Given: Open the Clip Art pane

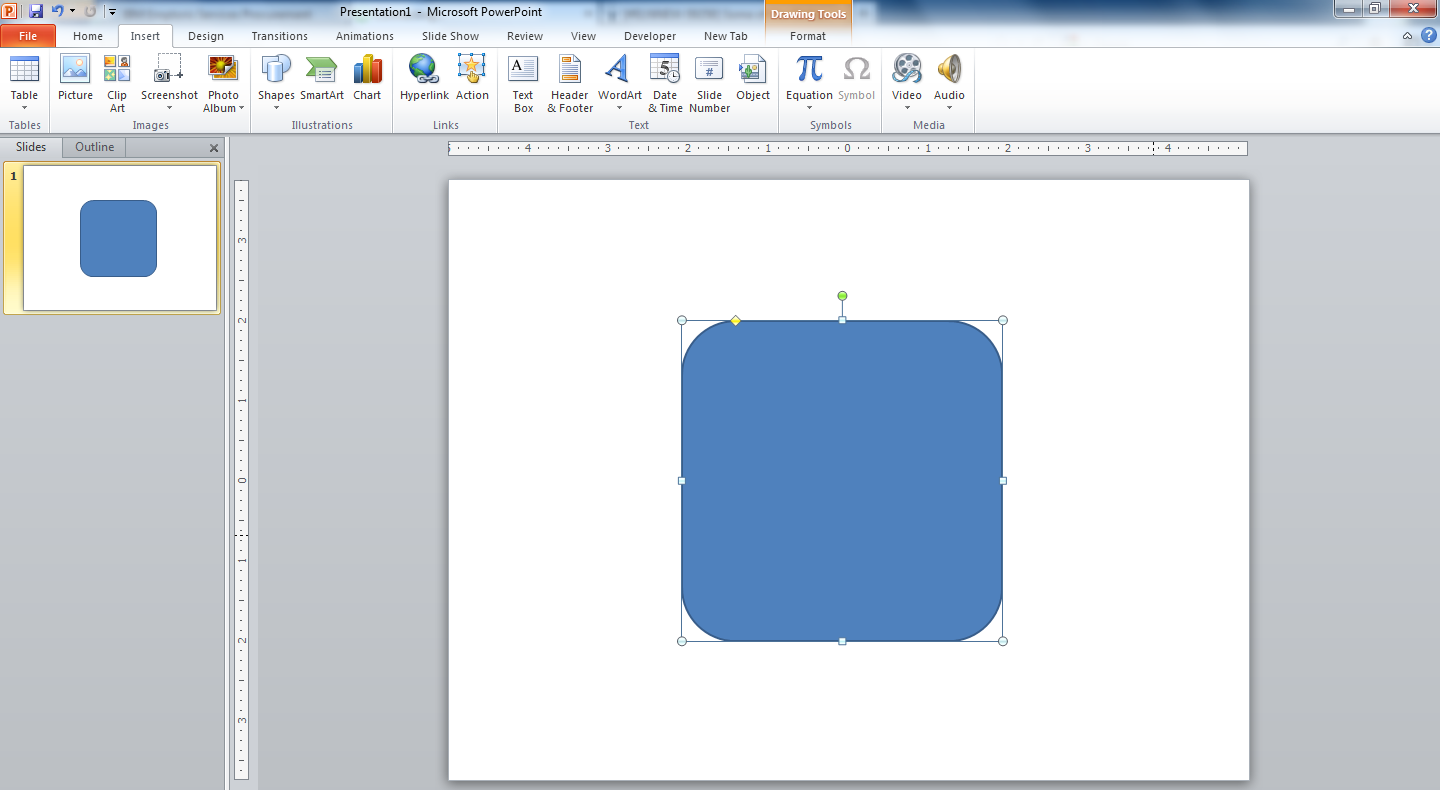Looking at the screenshot, I should [117, 83].
